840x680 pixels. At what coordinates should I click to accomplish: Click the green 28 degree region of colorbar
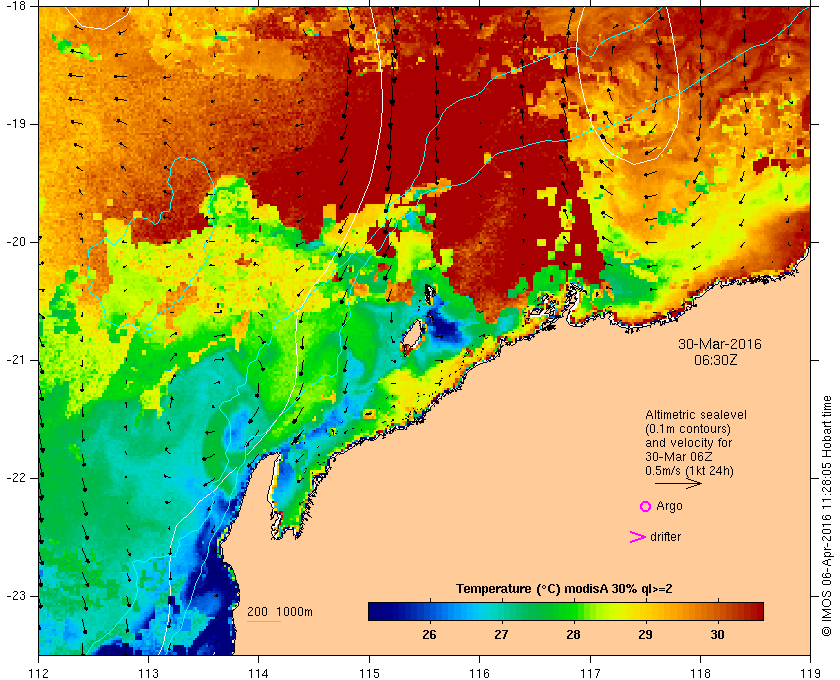(573, 611)
